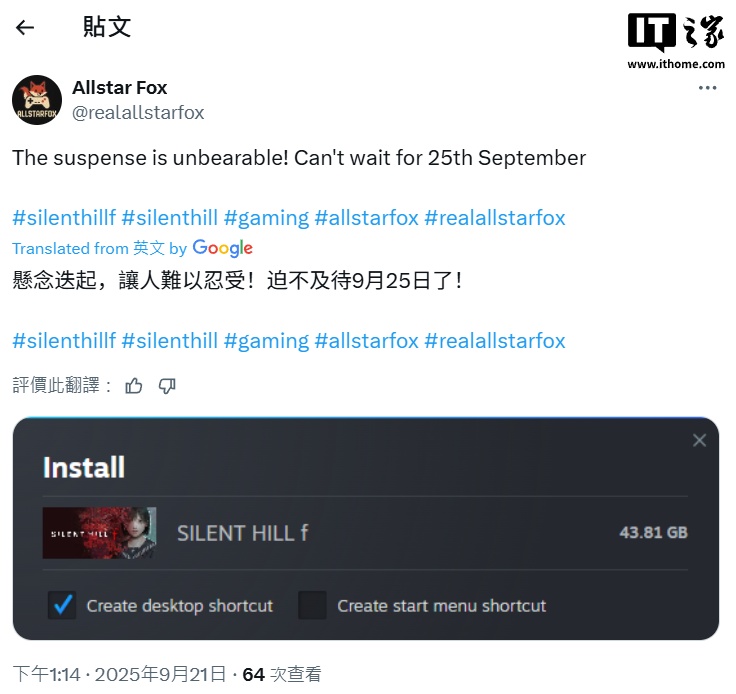Rate translation with thumbs down
The height and width of the screenshot is (694, 736).
[x=167, y=386]
